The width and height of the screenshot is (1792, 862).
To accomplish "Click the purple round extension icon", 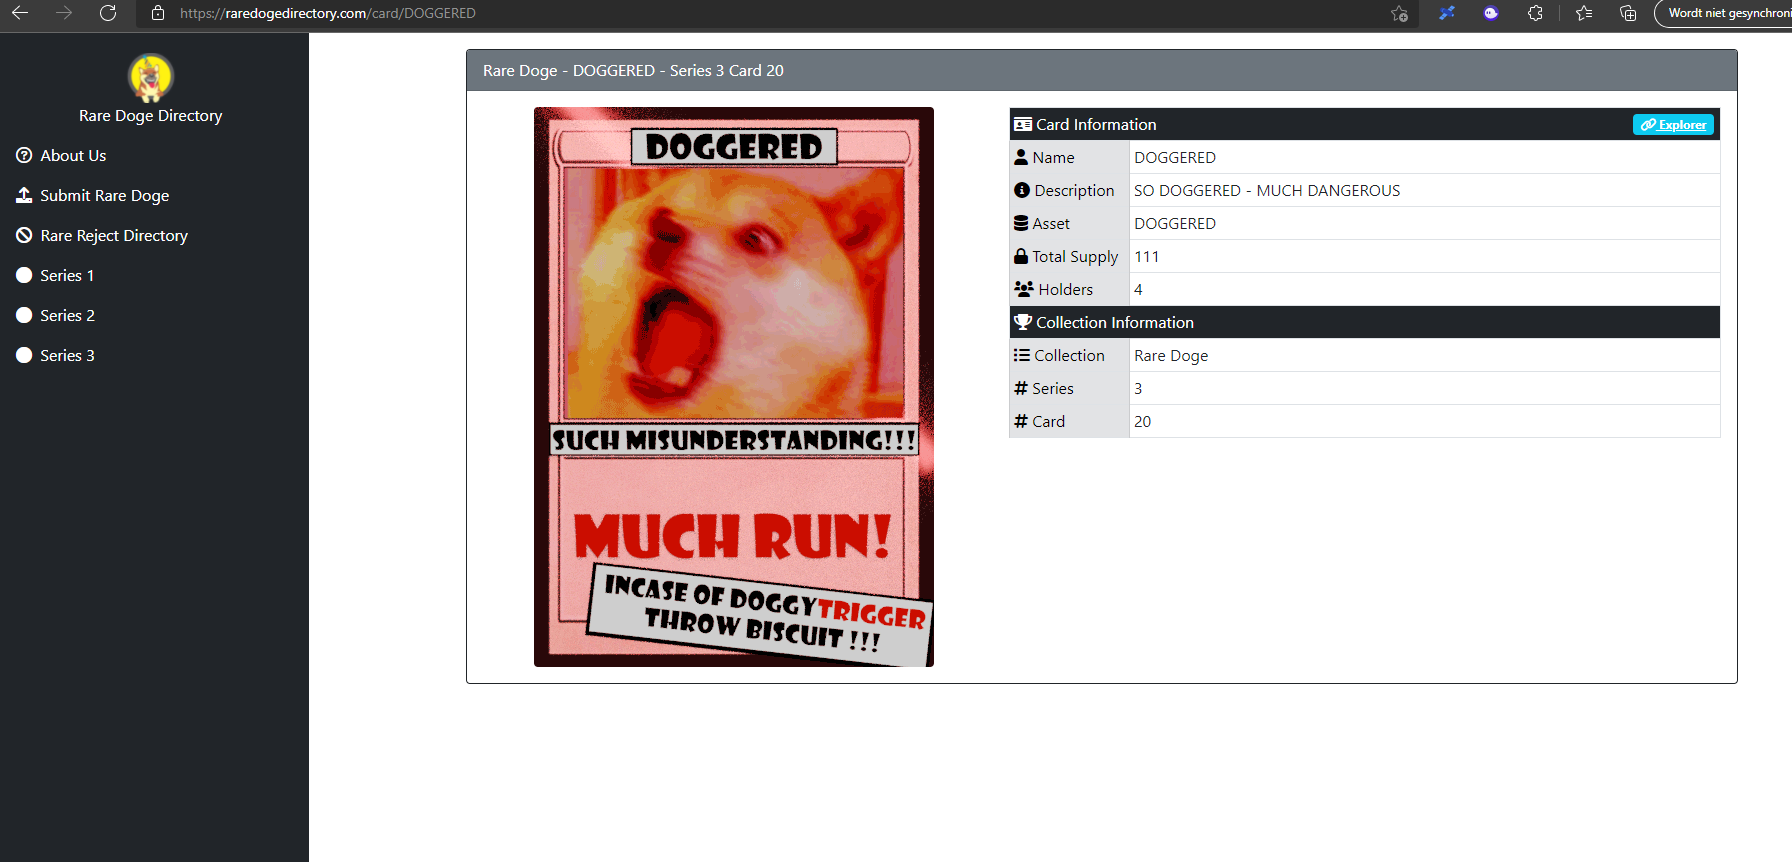I will 1491,13.
